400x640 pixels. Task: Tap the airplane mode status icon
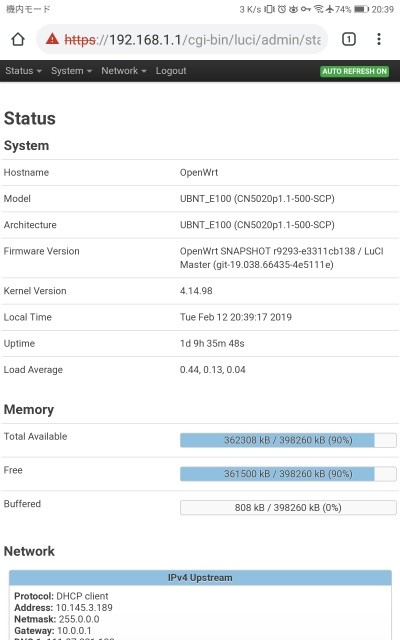[x=330, y=9]
